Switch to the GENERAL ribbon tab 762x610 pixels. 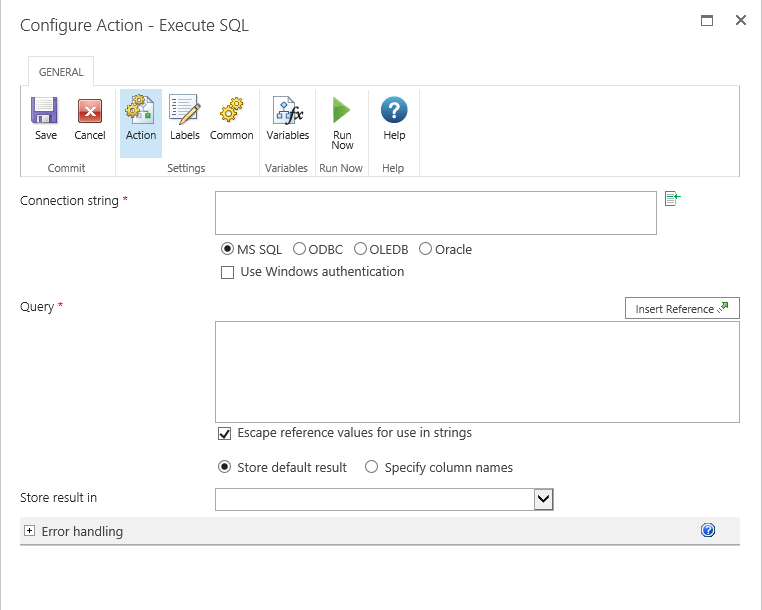click(61, 72)
